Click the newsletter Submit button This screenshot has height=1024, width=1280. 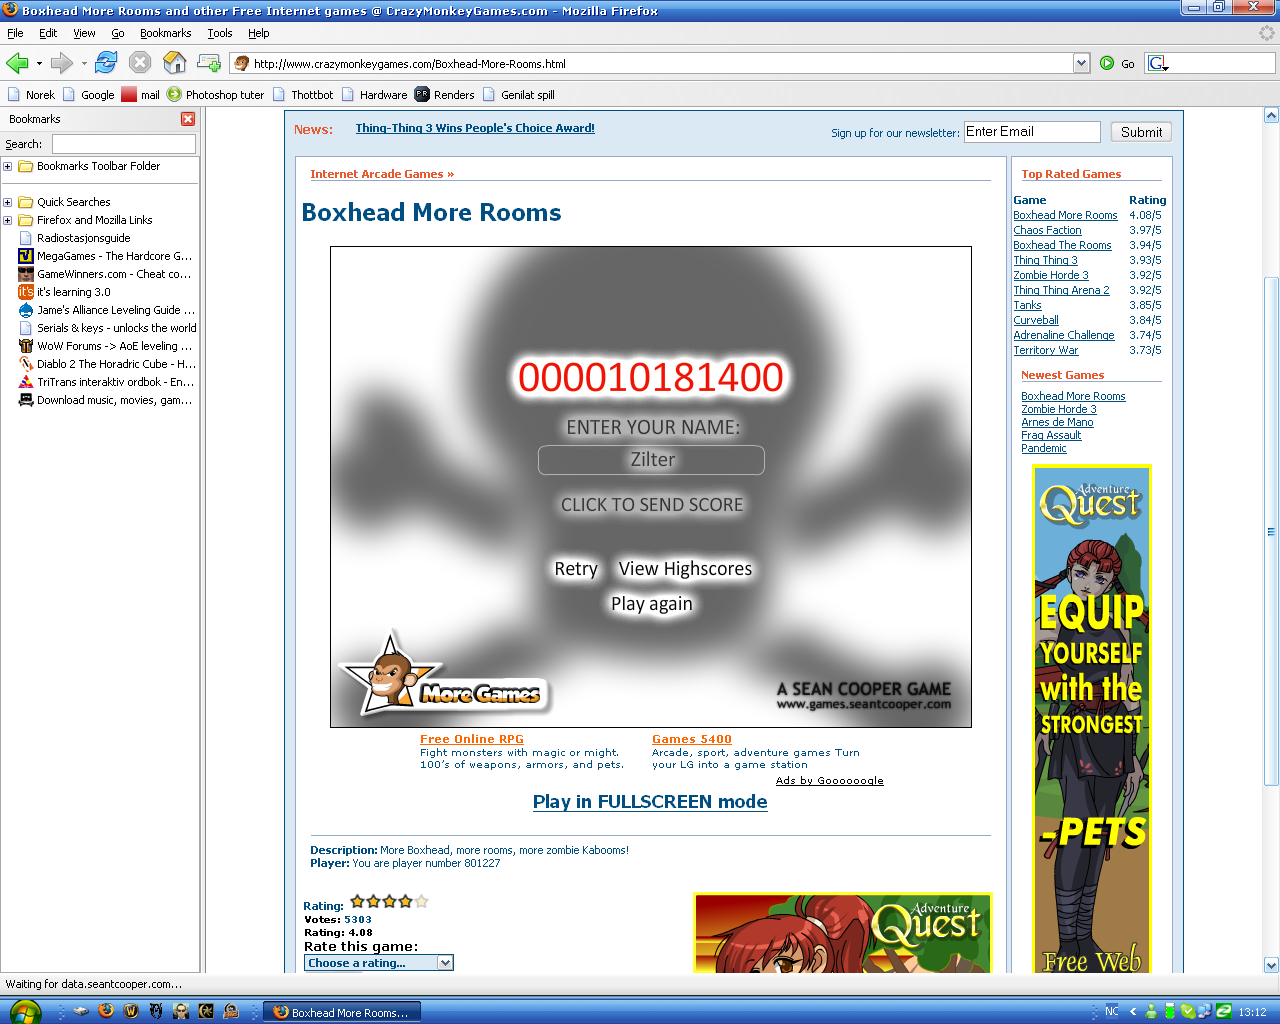(x=1141, y=132)
